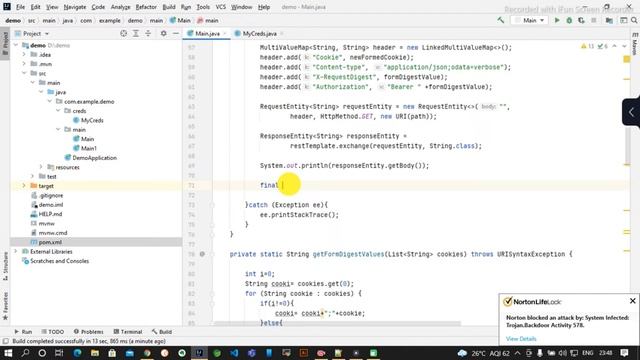
Task: Click 'example' breadcrumb in navigation bar
Action: click(109, 20)
